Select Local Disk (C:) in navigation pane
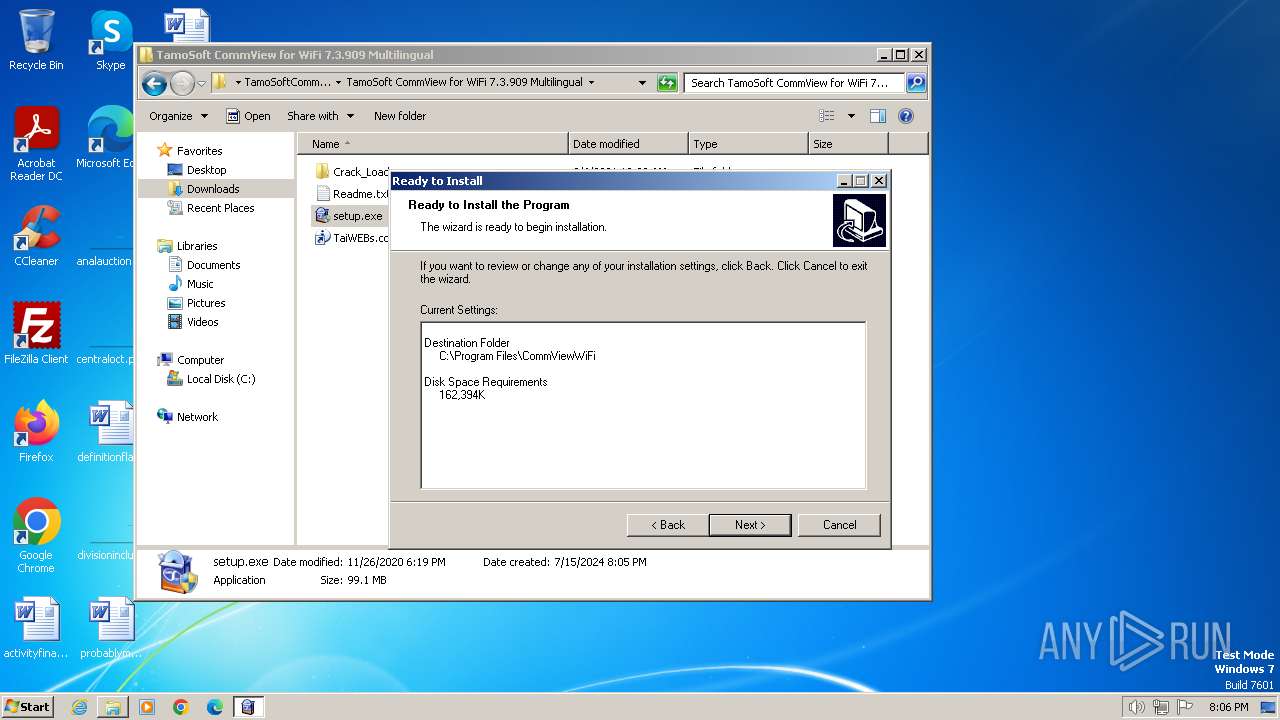Screen dimensions: 1280x720 point(220,379)
